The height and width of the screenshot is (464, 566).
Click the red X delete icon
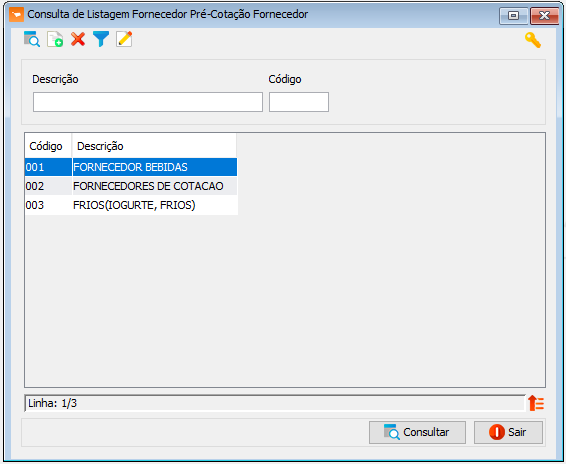pos(78,39)
